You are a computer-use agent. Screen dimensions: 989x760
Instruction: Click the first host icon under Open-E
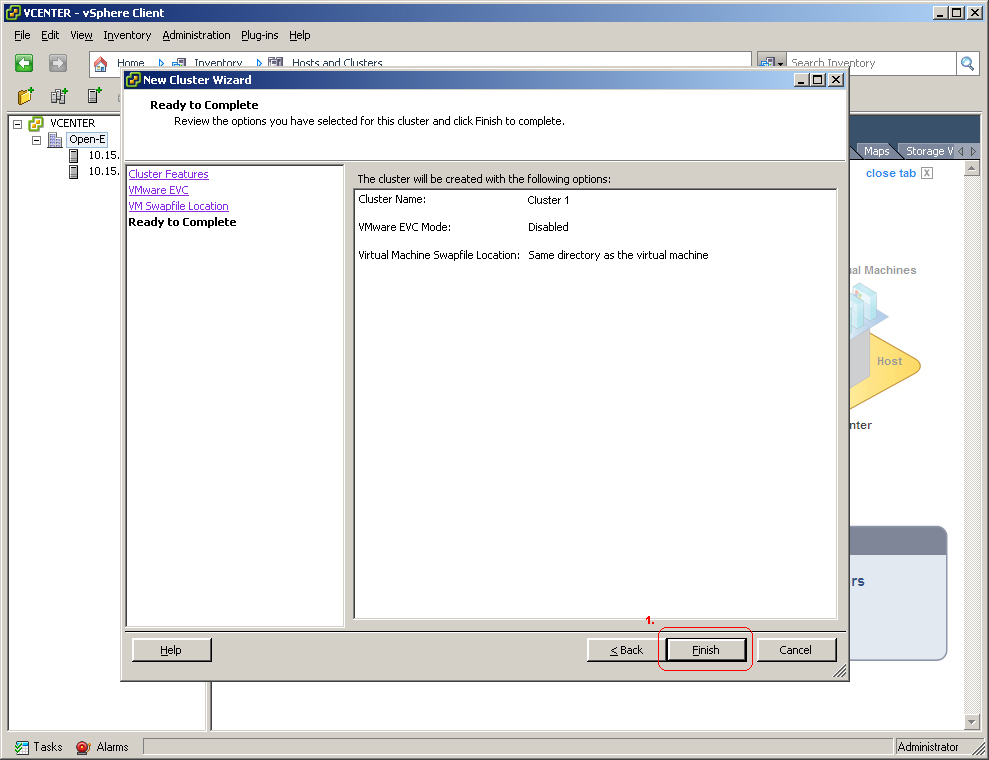click(x=74, y=156)
